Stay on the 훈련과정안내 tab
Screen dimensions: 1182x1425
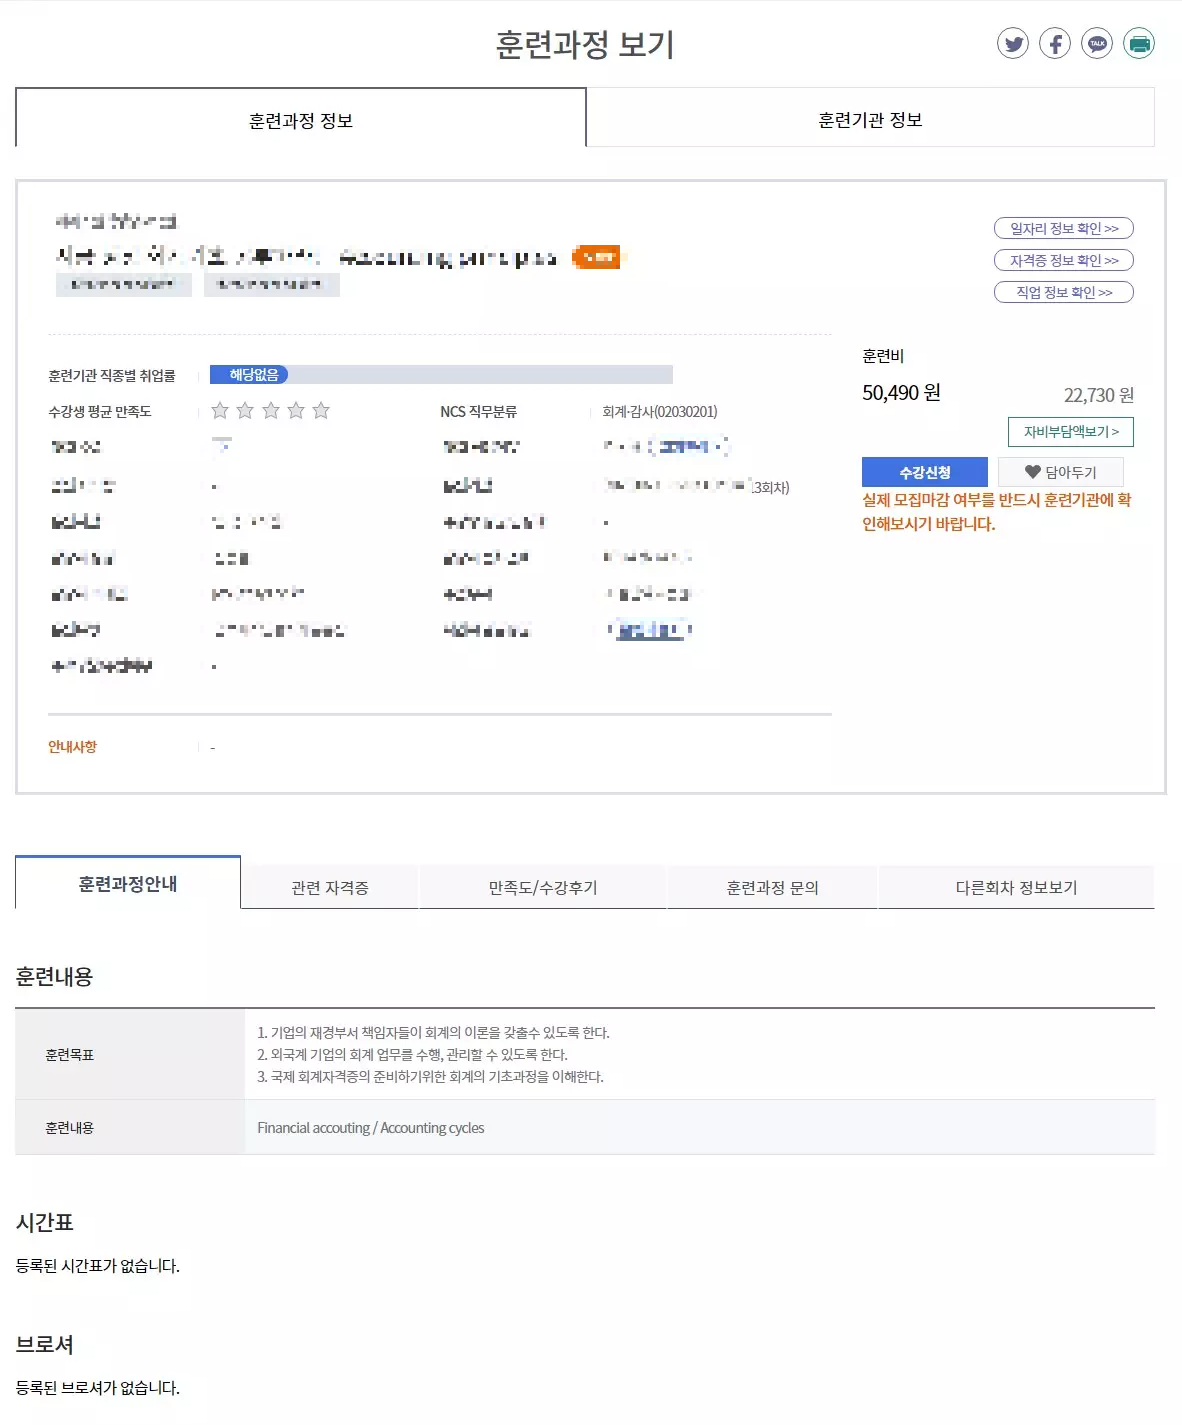pyautogui.click(x=127, y=884)
